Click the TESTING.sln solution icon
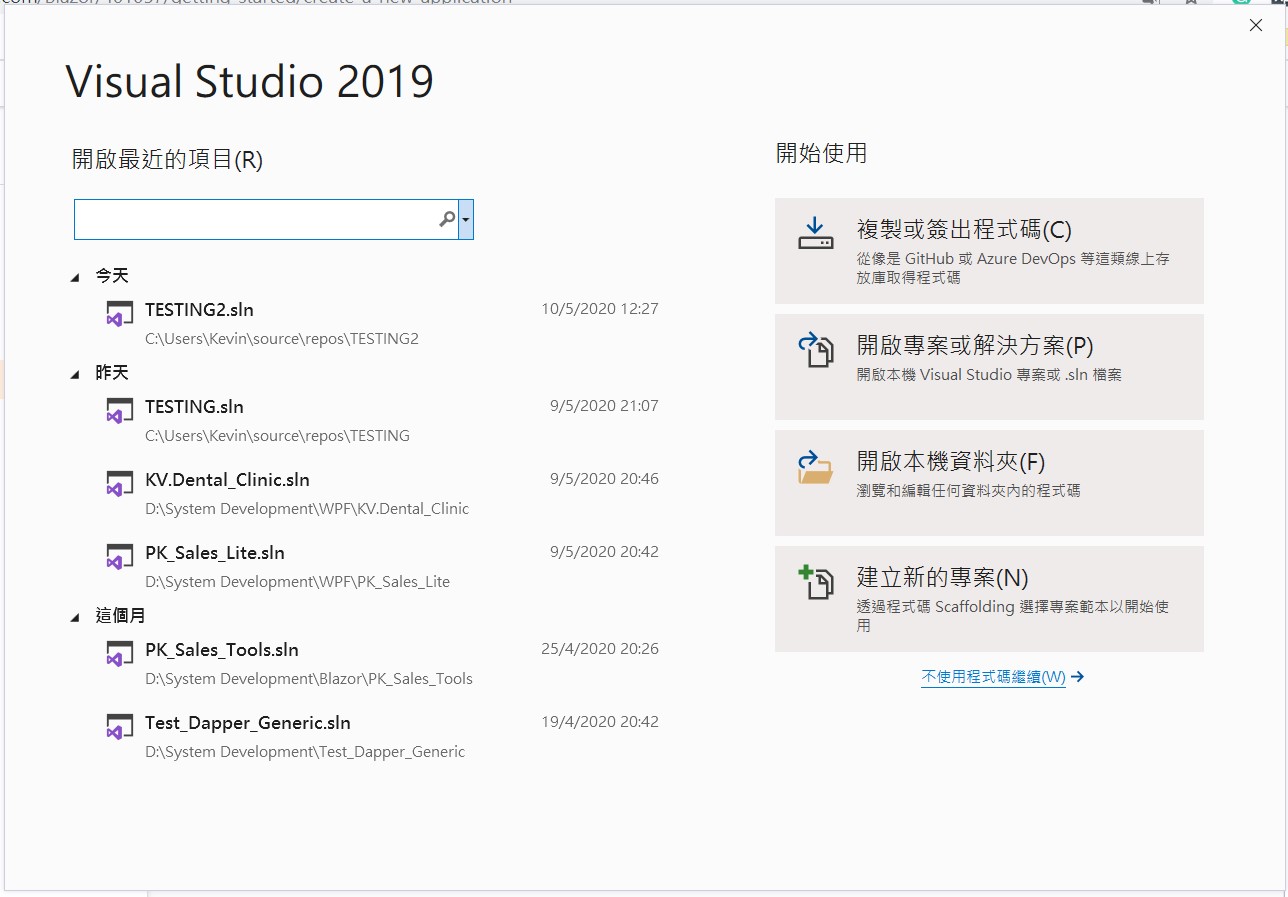 pyautogui.click(x=120, y=410)
